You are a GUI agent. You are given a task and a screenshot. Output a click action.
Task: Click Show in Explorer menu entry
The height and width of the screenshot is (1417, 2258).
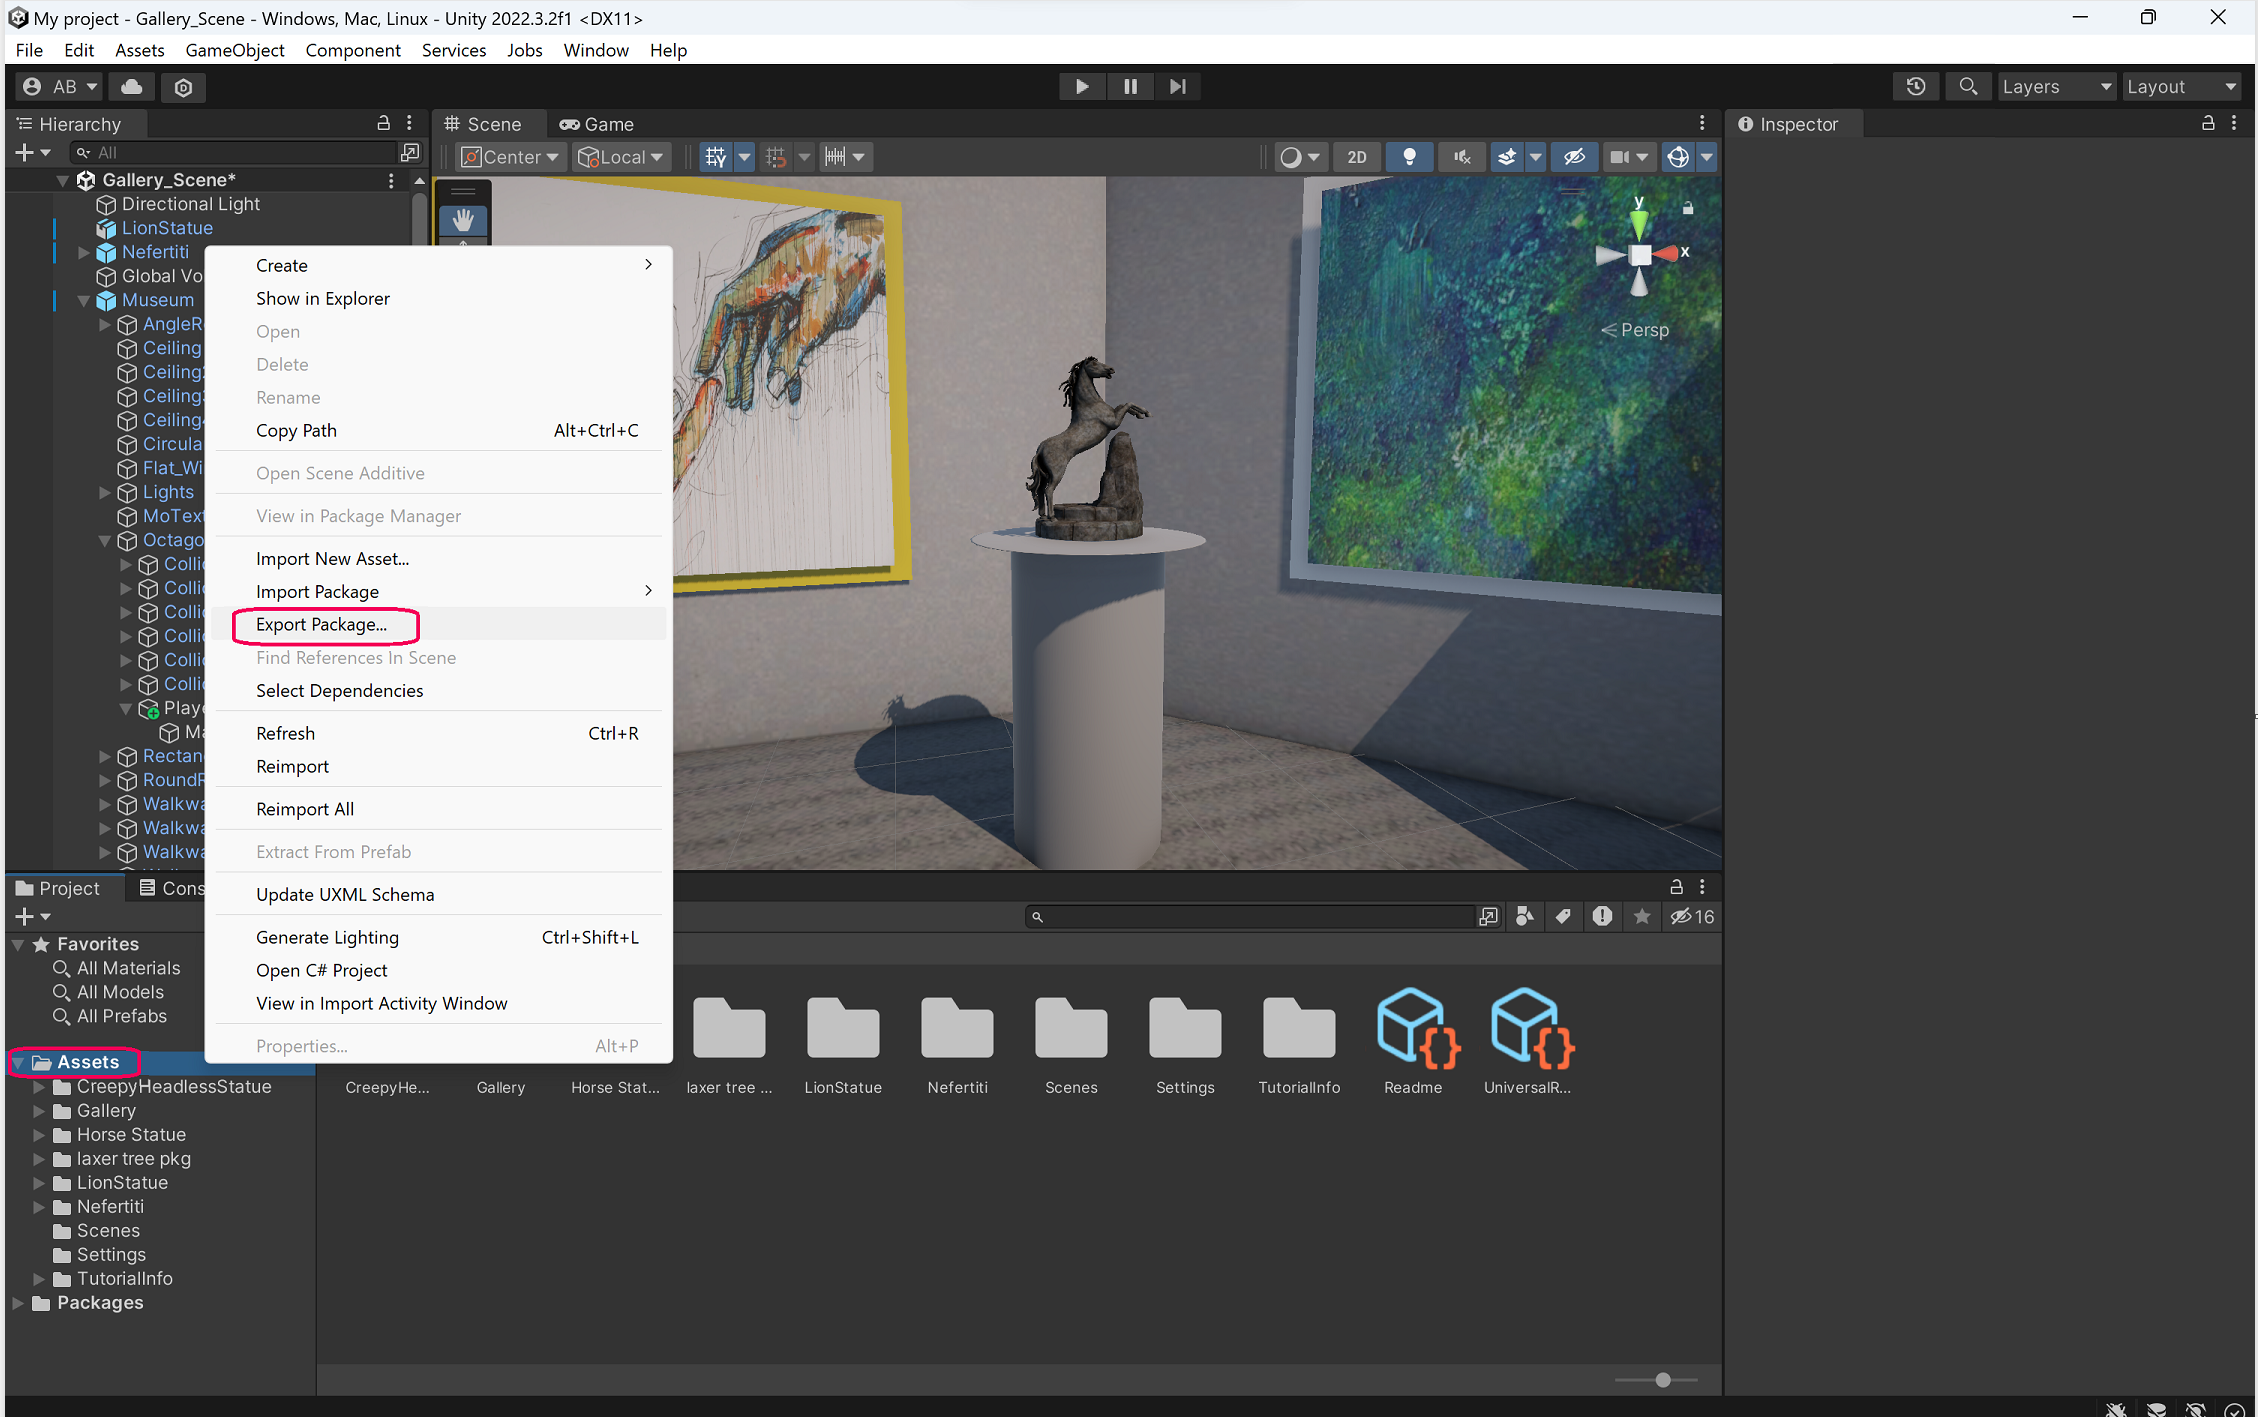click(x=322, y=299)
